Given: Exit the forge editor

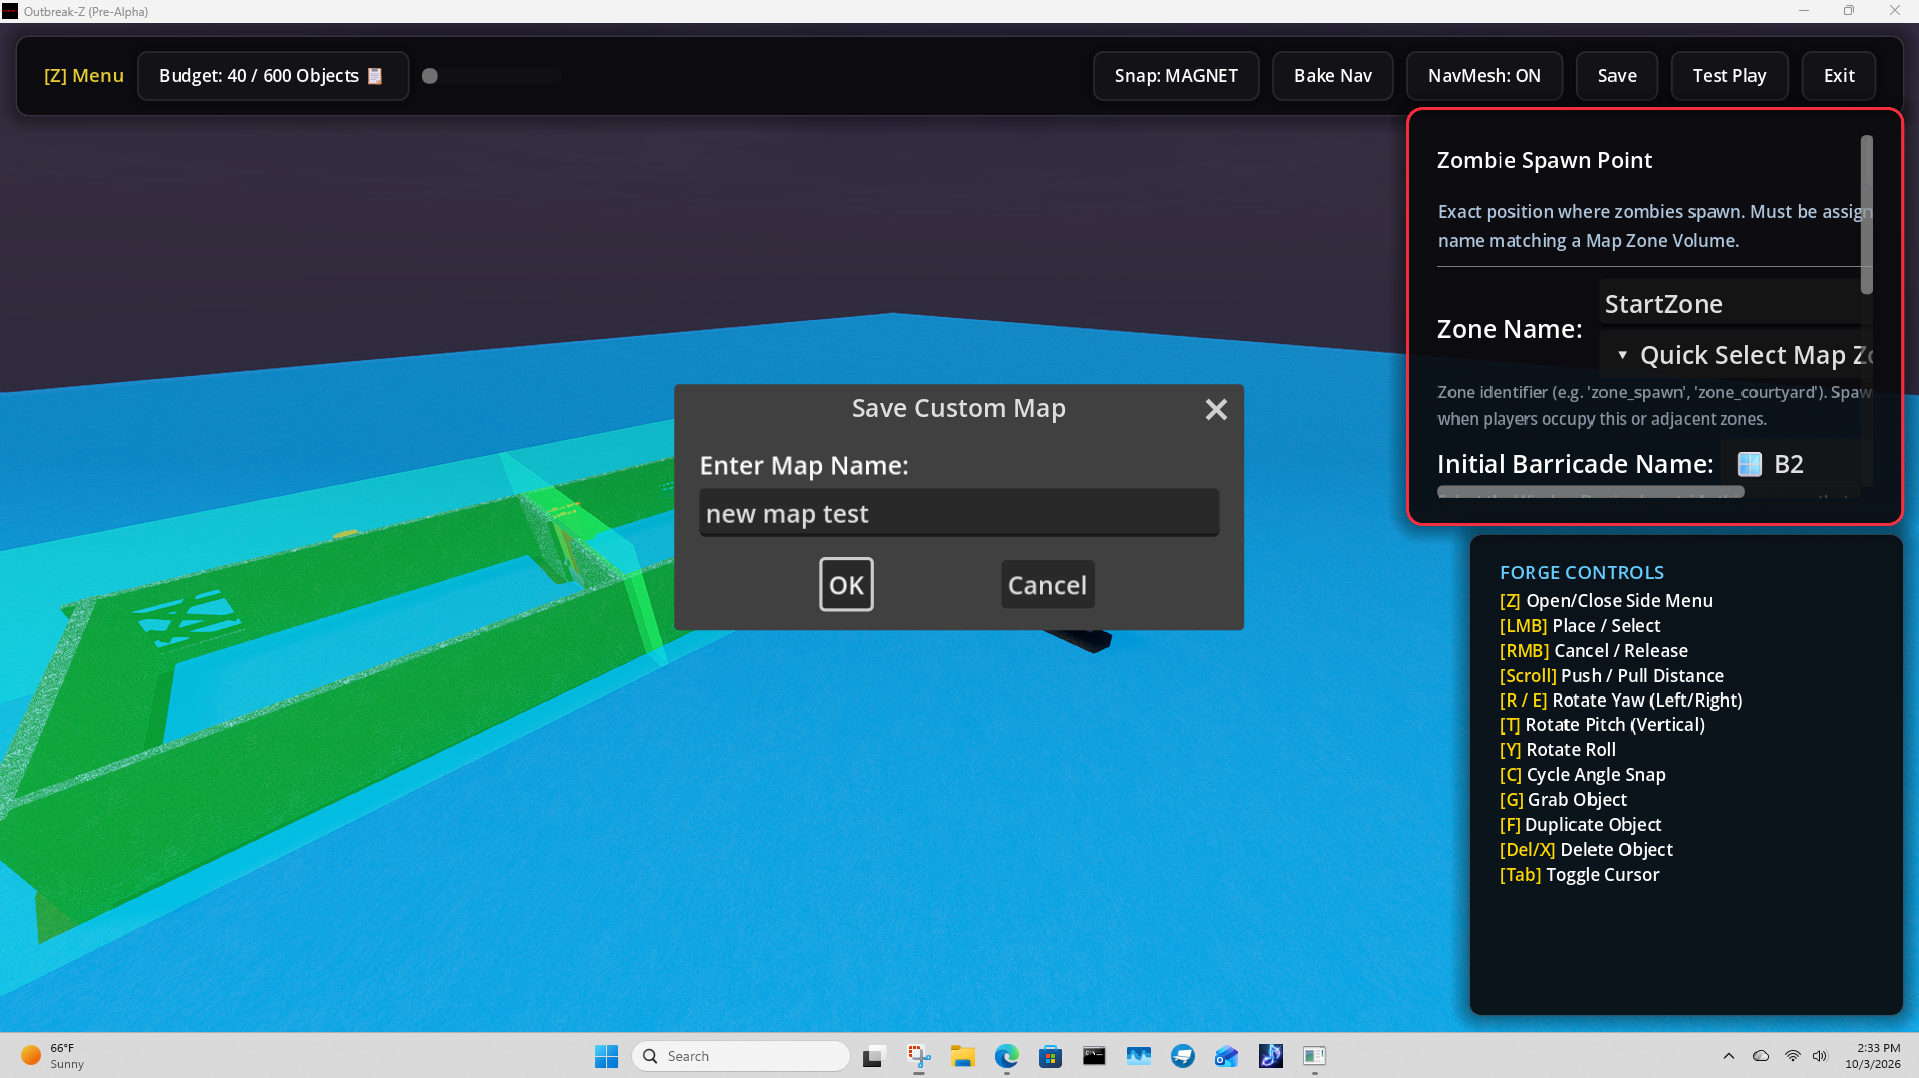Looking at the screenshot, I should tap(1839, 76).
